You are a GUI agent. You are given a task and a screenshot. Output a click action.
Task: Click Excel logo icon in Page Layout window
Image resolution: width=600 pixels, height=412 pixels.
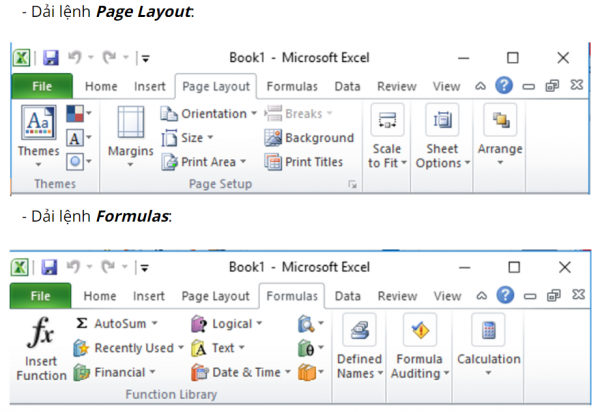(21, 58)
